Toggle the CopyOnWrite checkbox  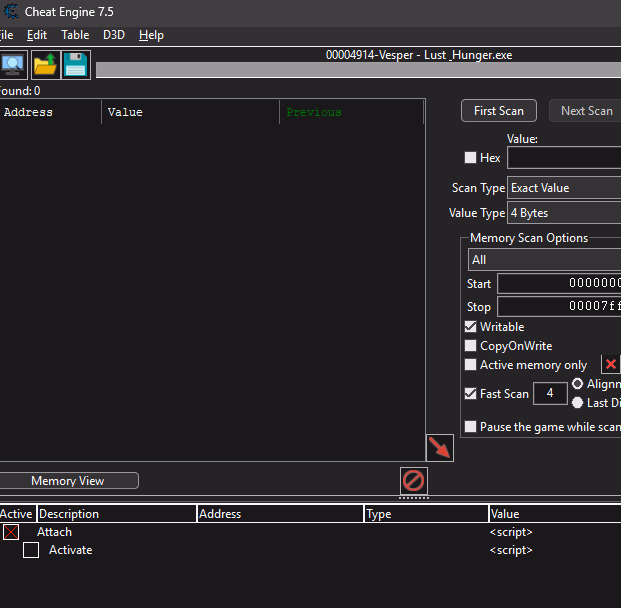click(x=471, y=346)
